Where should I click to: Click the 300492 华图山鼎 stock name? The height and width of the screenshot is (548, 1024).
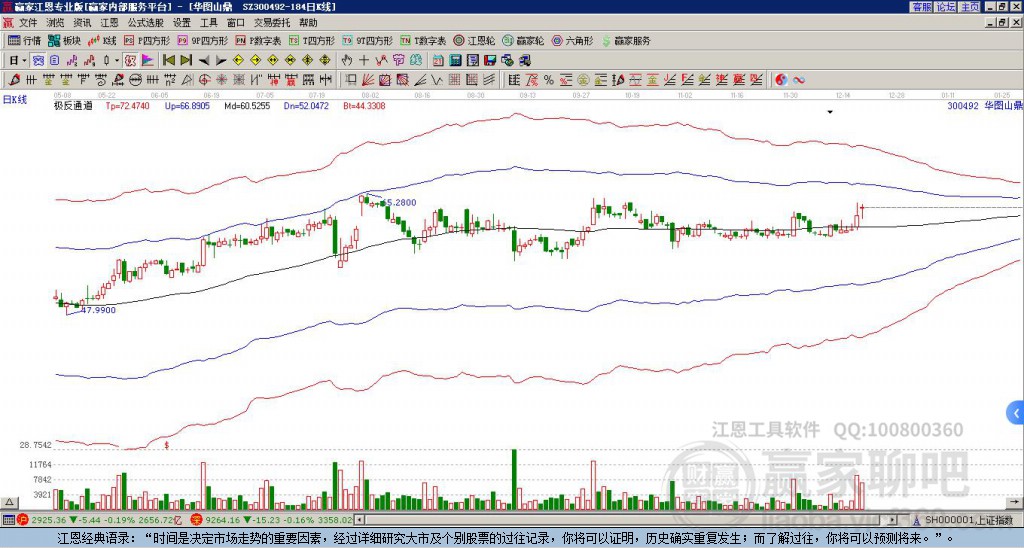click(984, 106)
